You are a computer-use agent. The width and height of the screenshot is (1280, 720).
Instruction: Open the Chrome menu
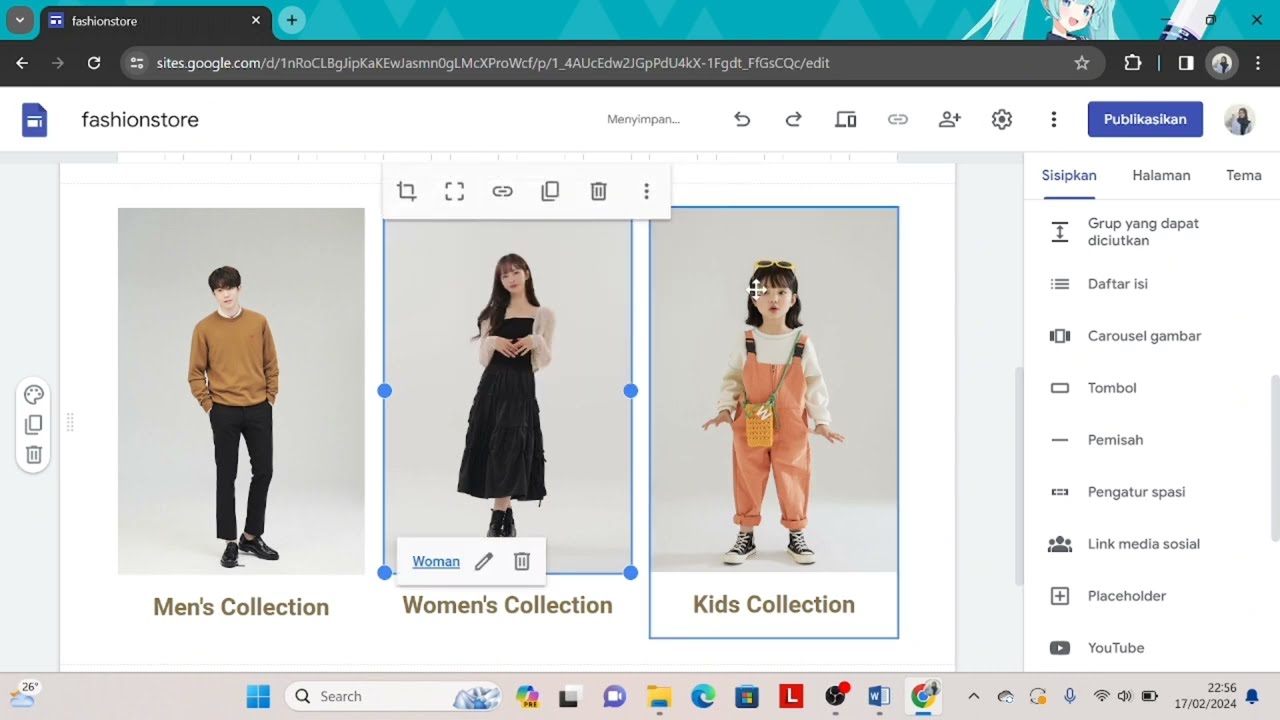point(1258,63)
